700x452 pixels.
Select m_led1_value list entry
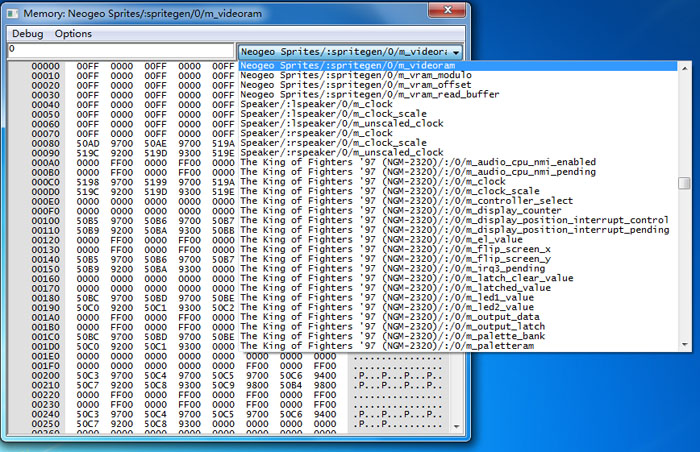(458, 298)
